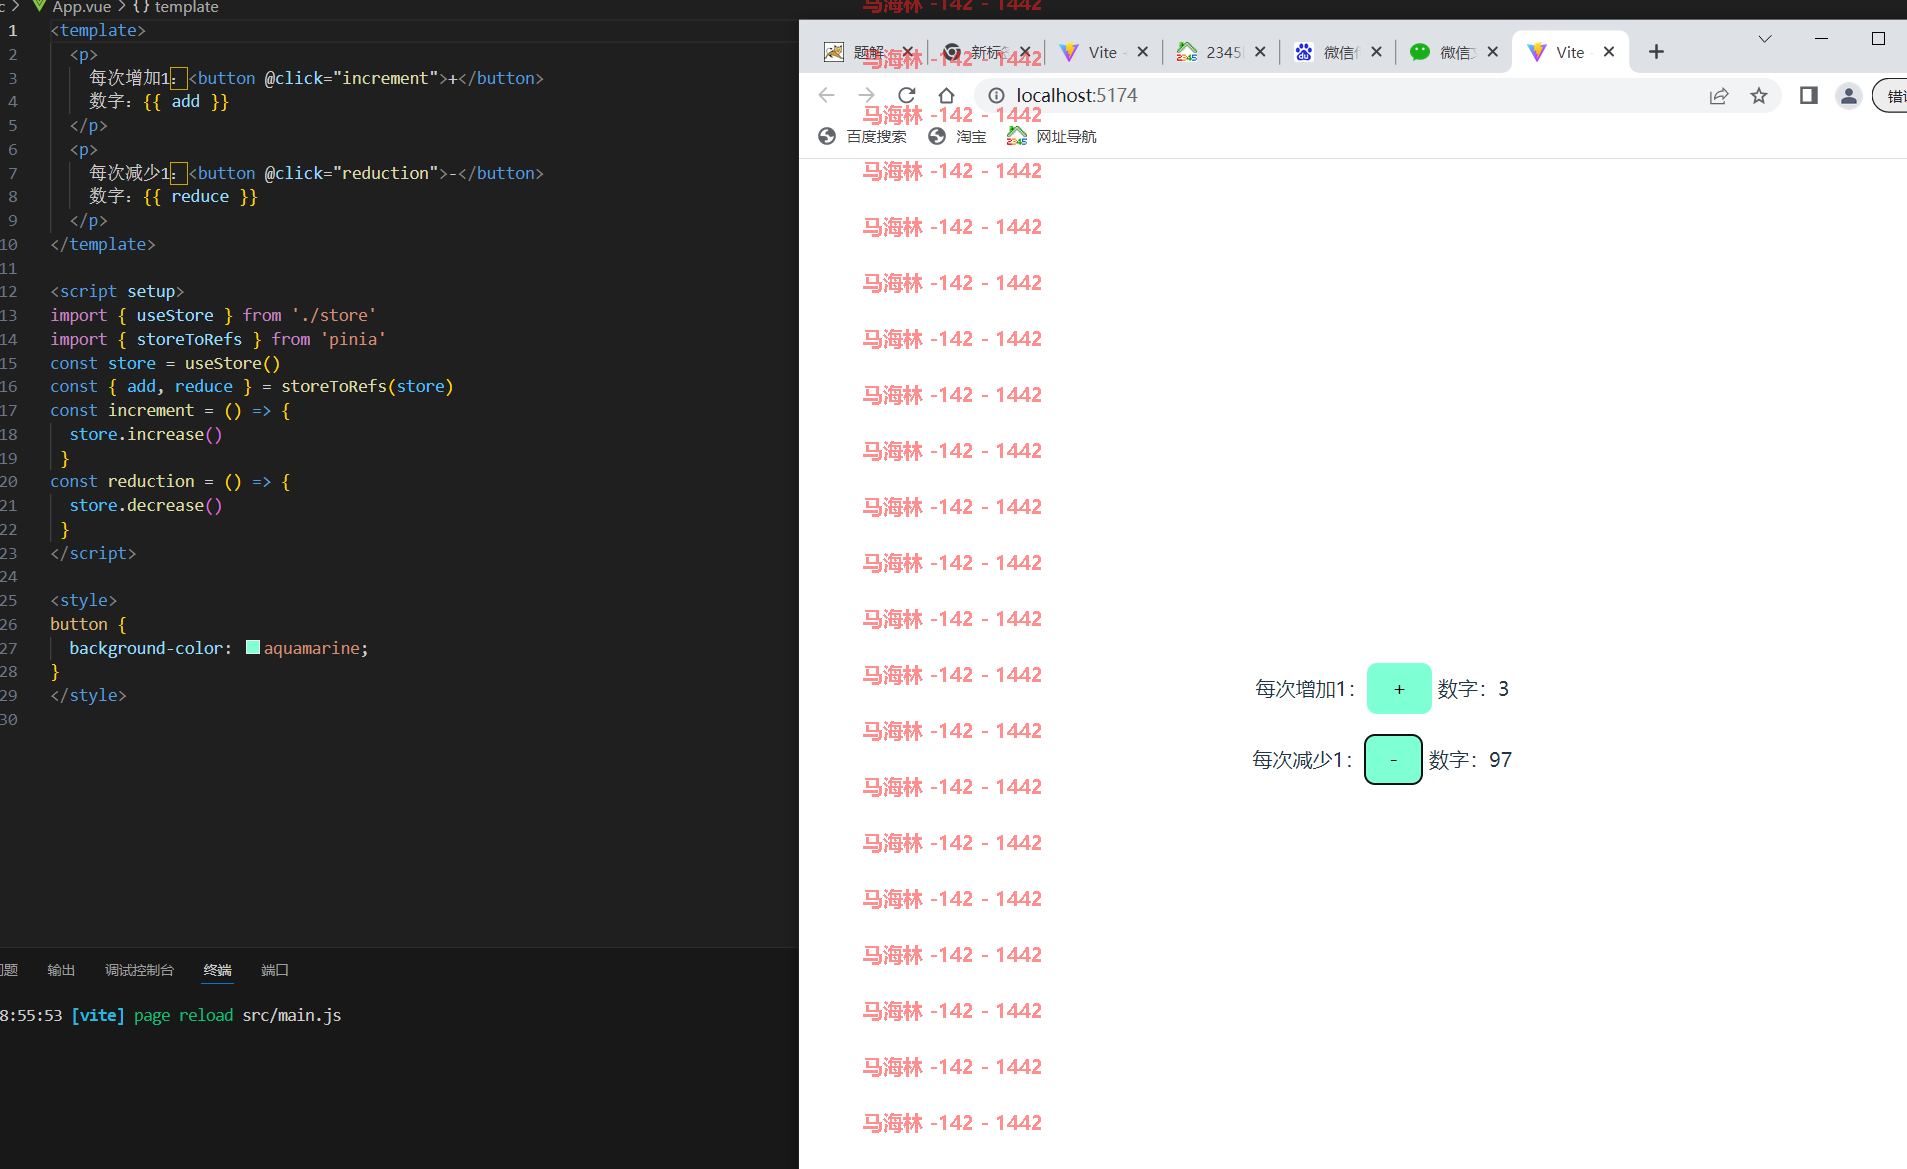
Task: Open the 百度搜索 bookmark
Action: coord(862,136)
